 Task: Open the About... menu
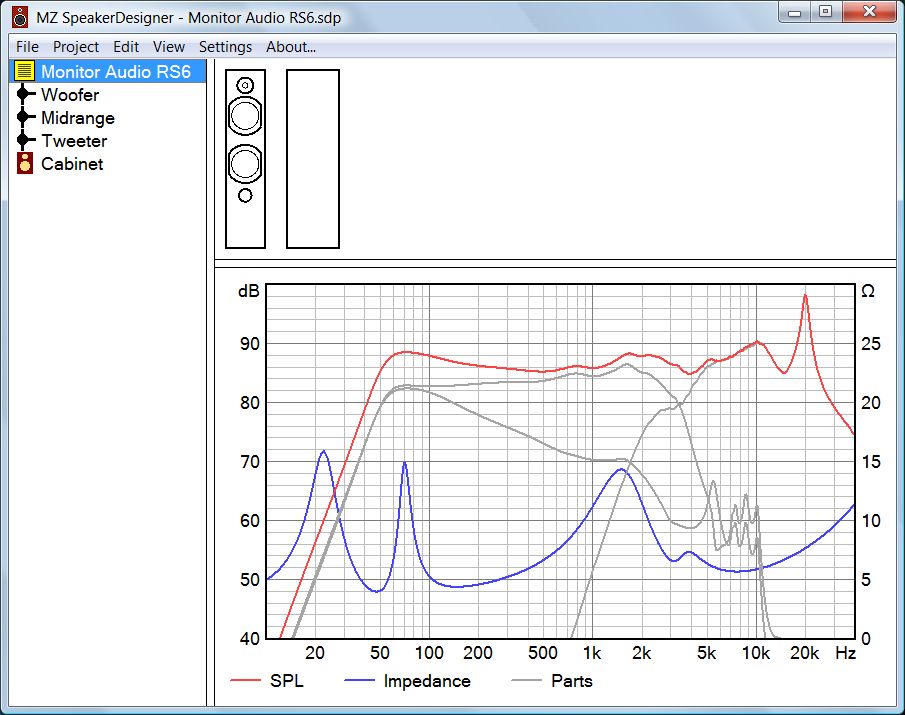point(291,47)
